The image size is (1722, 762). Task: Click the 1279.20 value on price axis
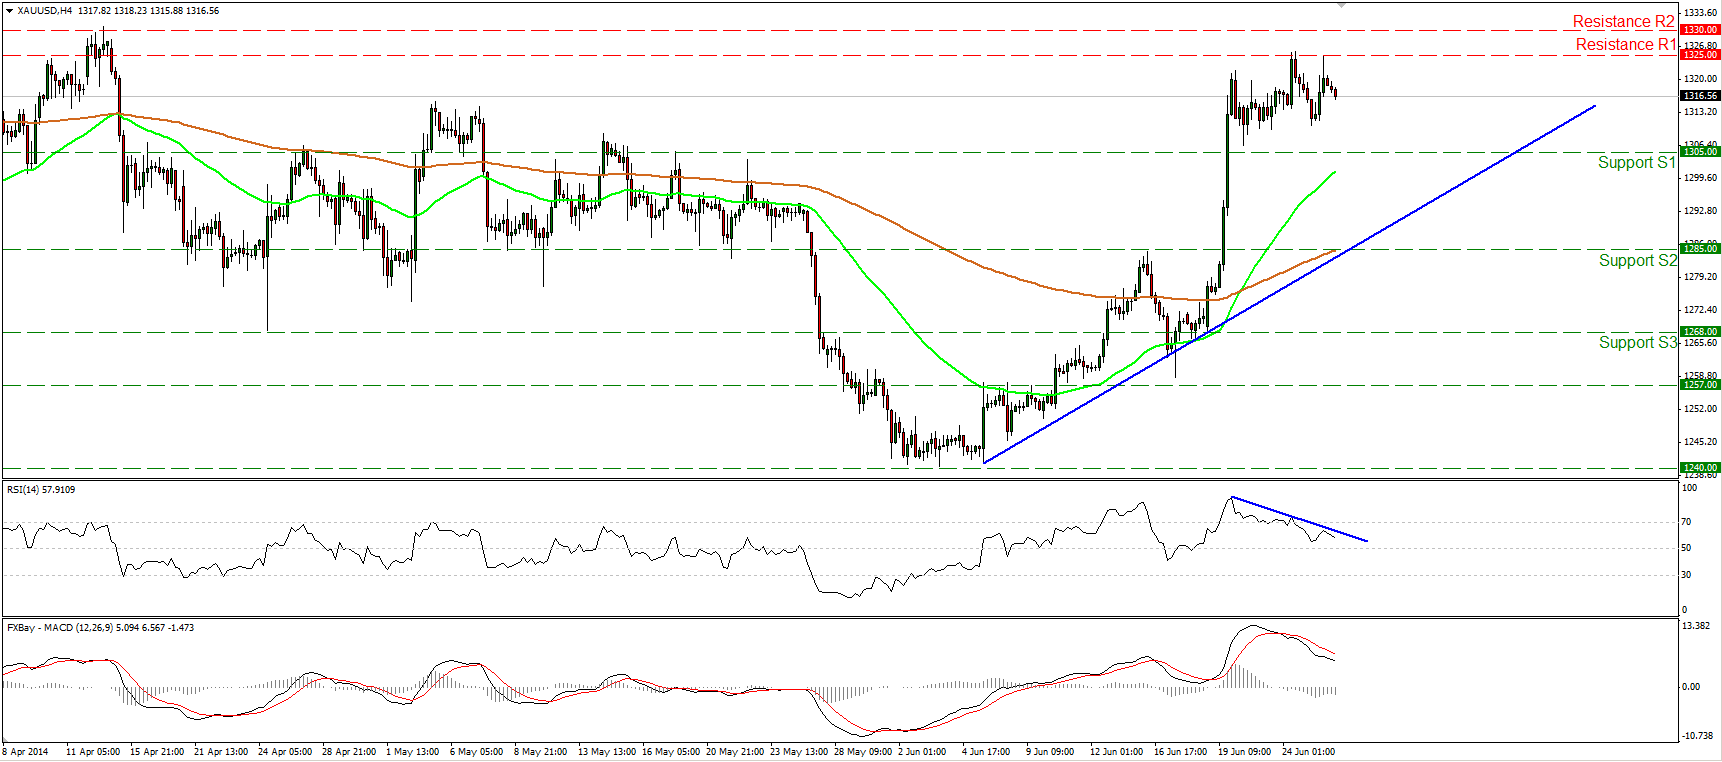click(1701, 277)
